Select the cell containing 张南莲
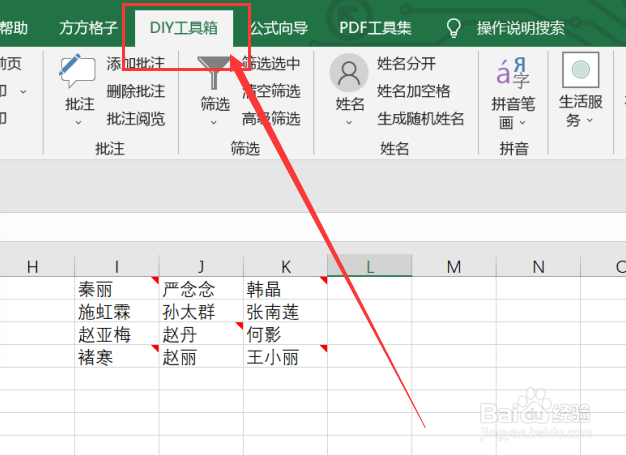Viewport: 626px width, 455px height. coord(285,311)
